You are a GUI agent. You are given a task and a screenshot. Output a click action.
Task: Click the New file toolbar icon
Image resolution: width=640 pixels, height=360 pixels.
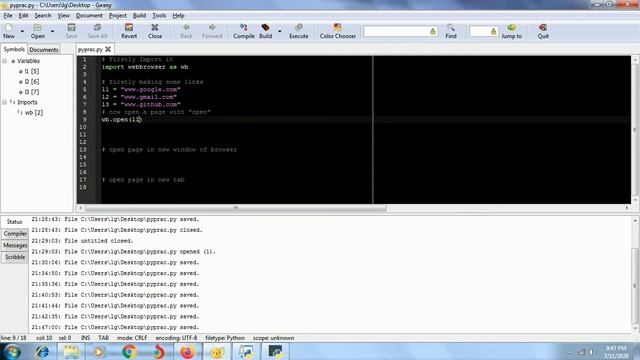(9, 31)
